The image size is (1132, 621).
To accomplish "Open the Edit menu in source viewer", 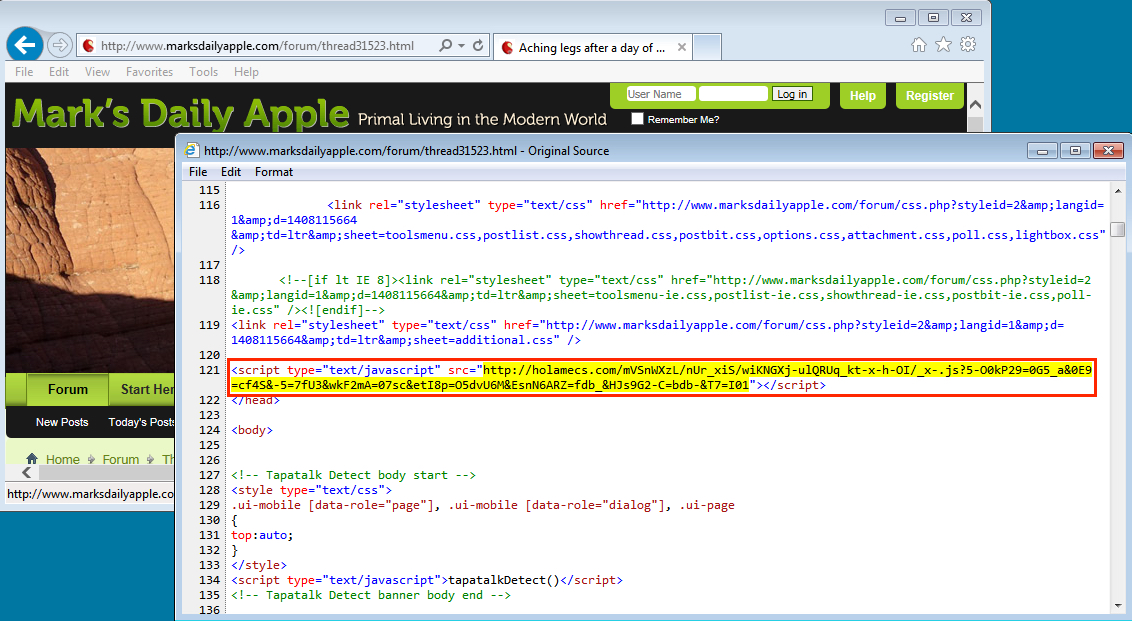I will pyautogui.click(x=231, y=172).
